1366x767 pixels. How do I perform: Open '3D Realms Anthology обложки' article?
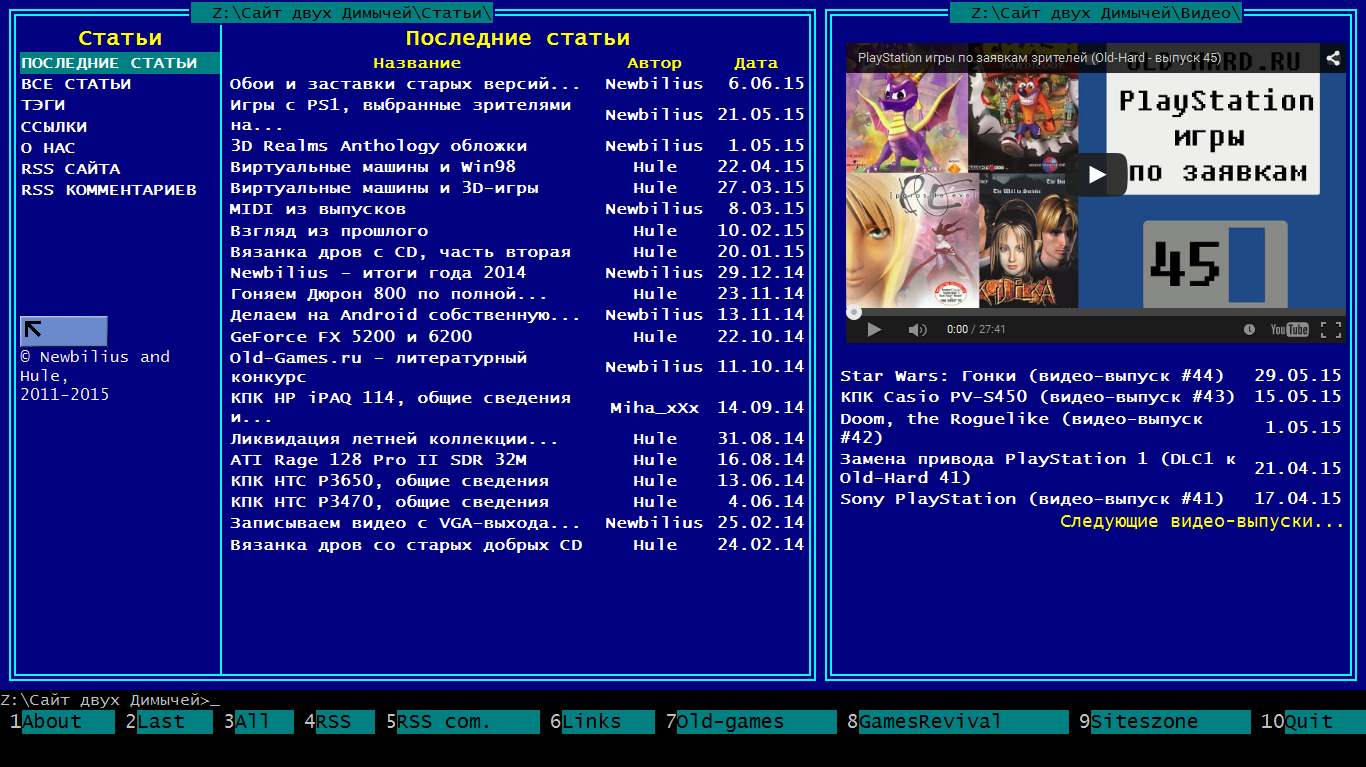coord(378,146)
